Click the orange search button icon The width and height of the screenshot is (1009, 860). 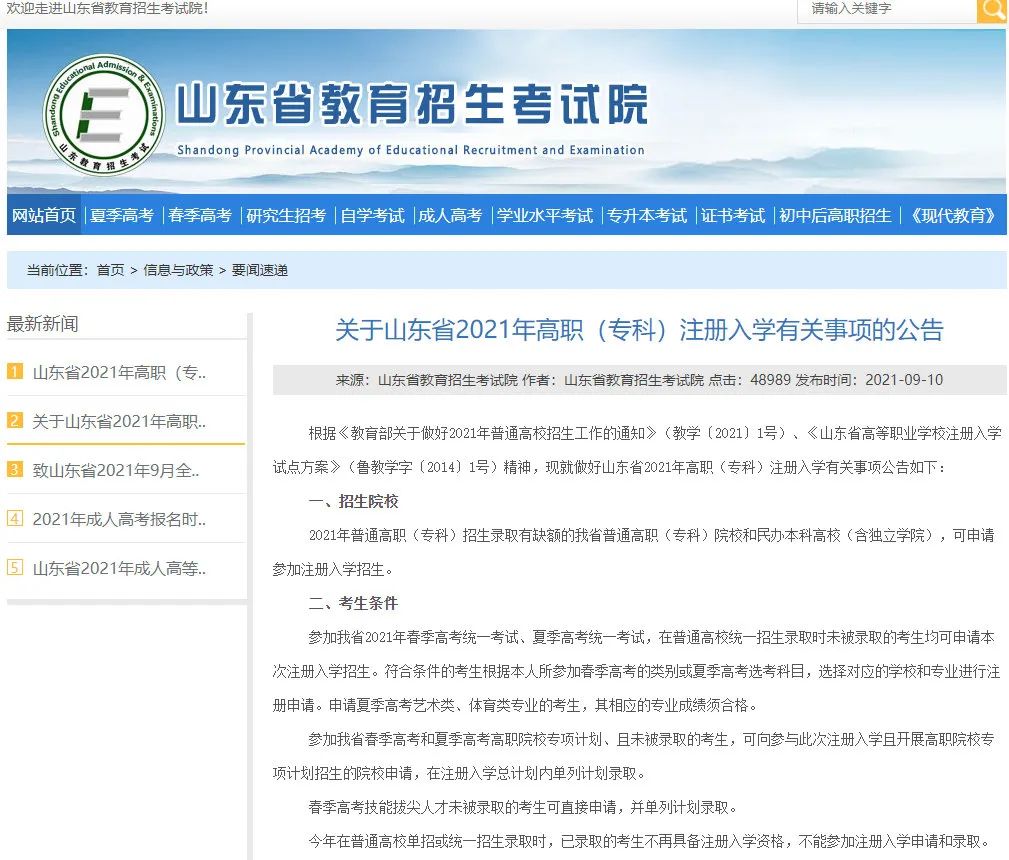[x=991, y=11]
